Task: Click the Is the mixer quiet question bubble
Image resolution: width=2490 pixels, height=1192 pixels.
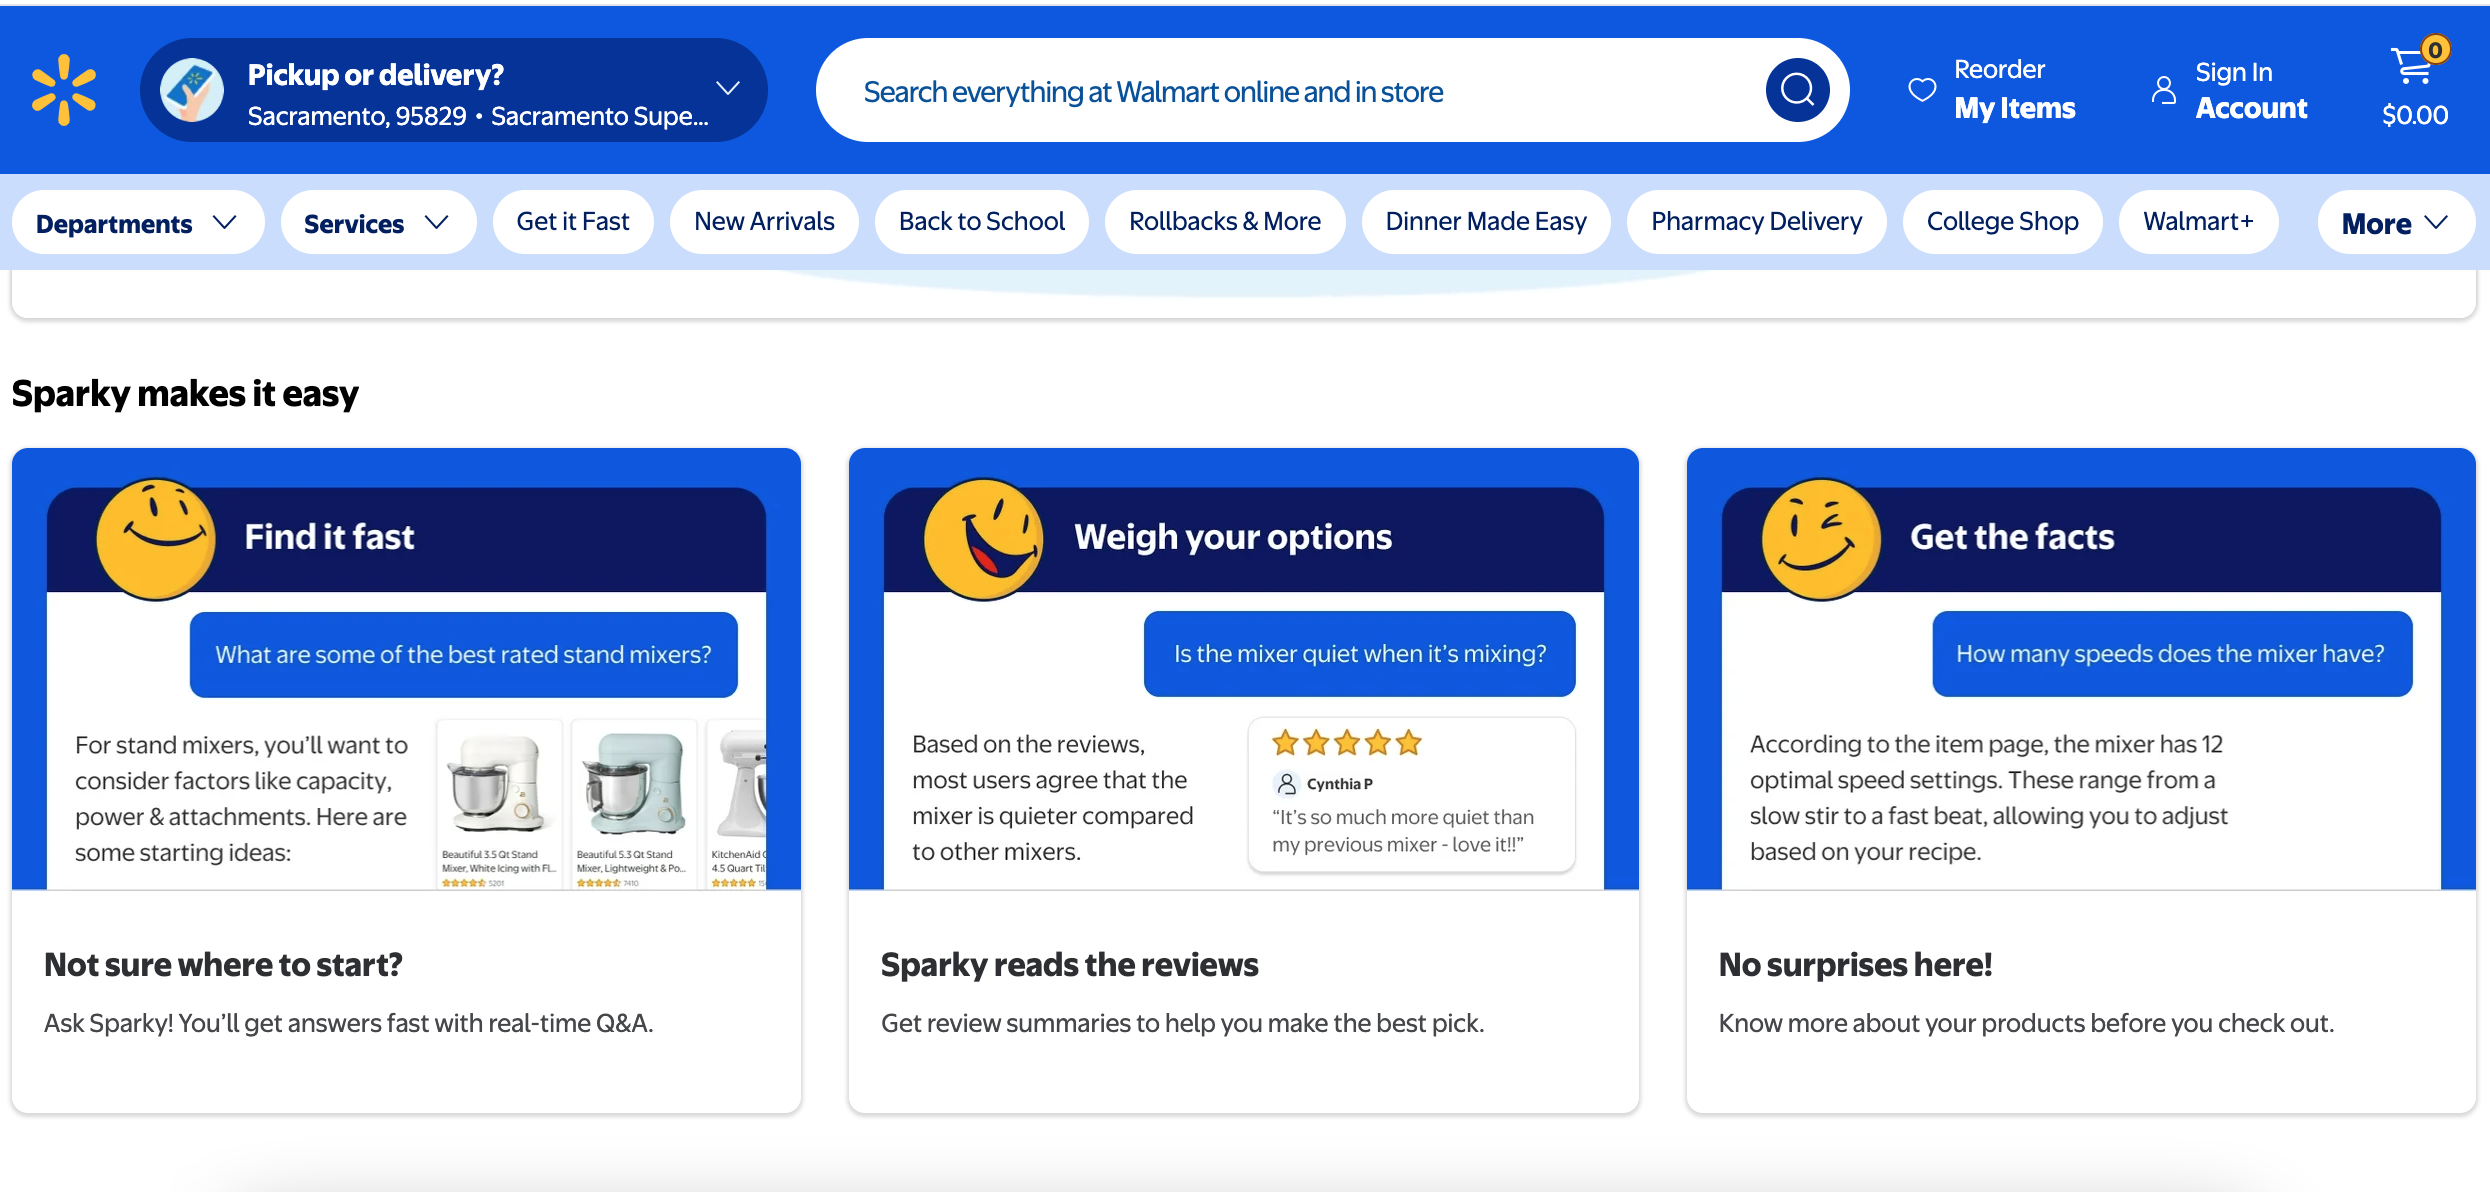Action: [1360, 654]
